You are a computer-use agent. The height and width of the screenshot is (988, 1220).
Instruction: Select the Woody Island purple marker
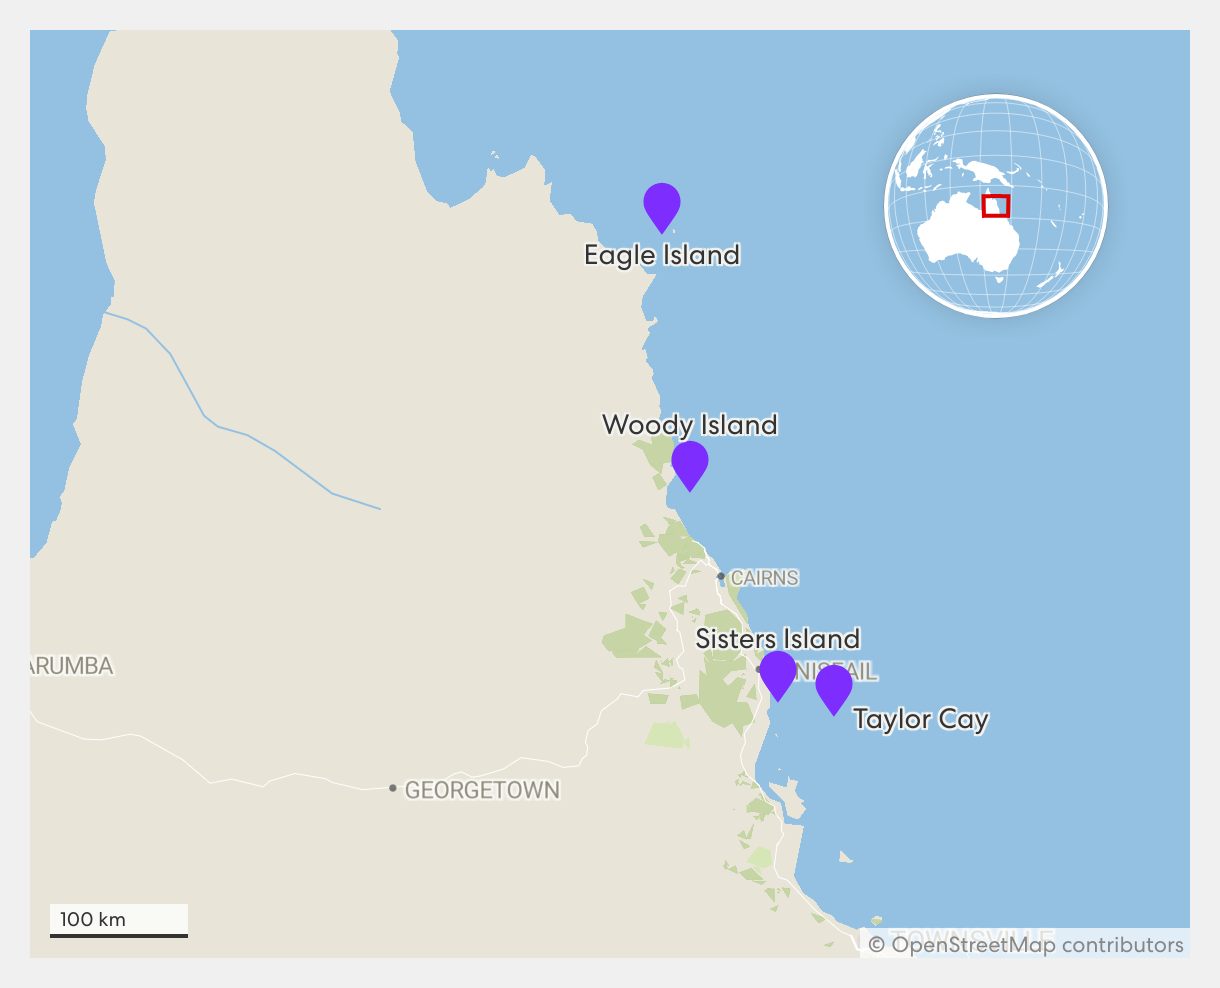pyautogui.click(x=689, y=463)
